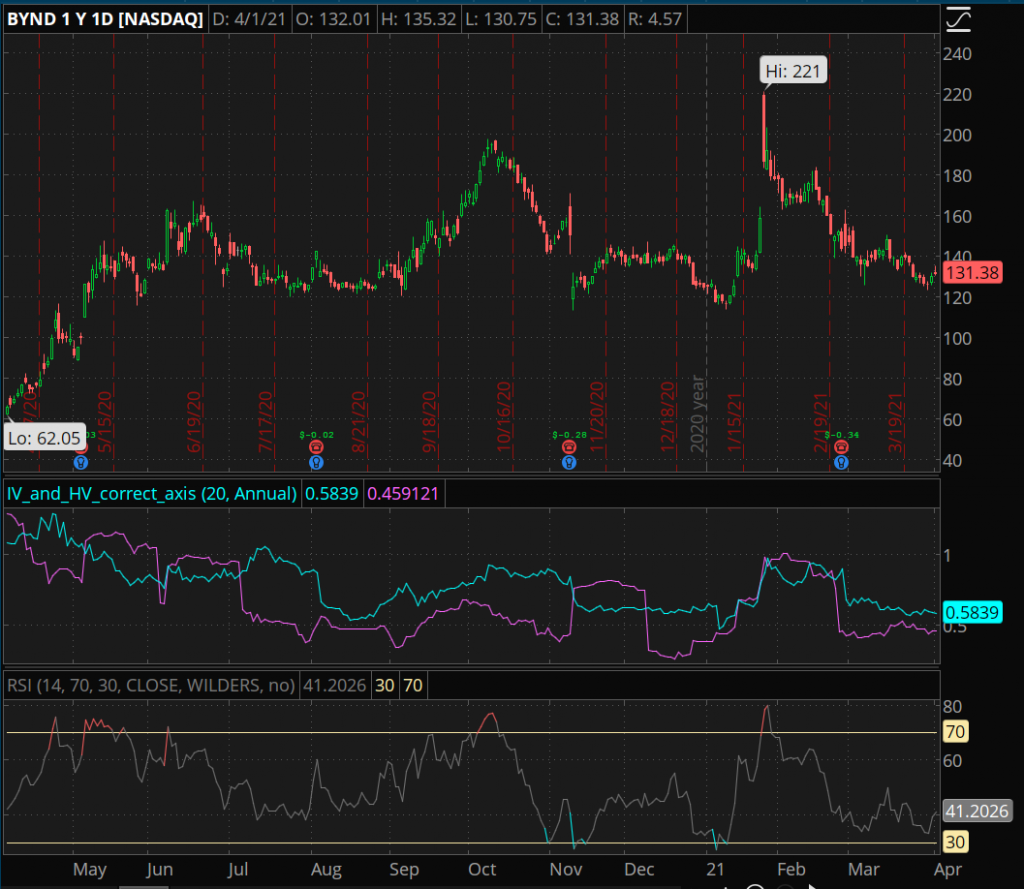Screen dimensions: 1024x889
Task: Click red phone icon below $-0.34 label
Action: 841,447
